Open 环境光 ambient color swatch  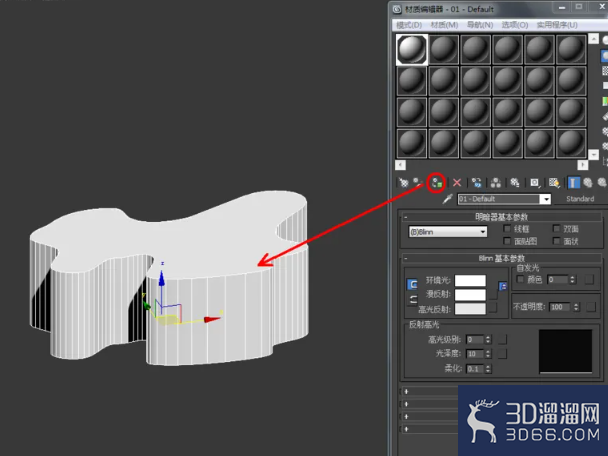[470, 280]
